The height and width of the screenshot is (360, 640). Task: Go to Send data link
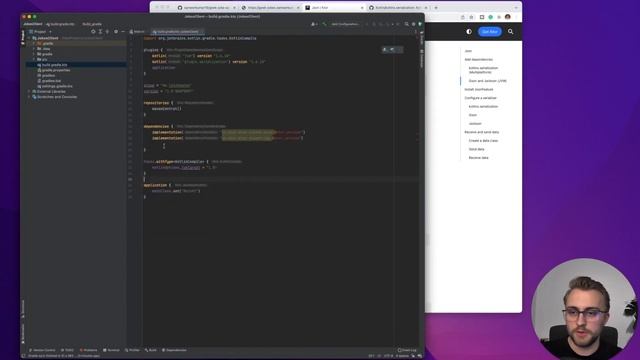pos(476,149)
